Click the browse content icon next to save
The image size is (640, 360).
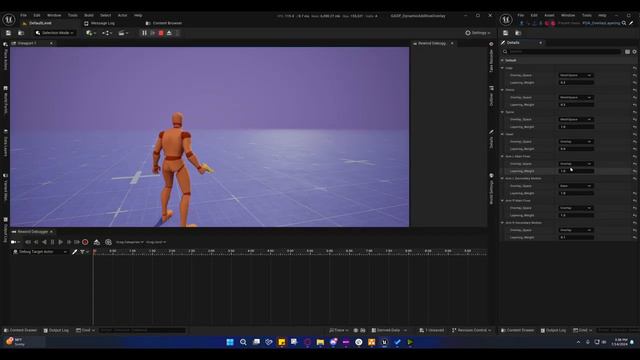point(21,33)
